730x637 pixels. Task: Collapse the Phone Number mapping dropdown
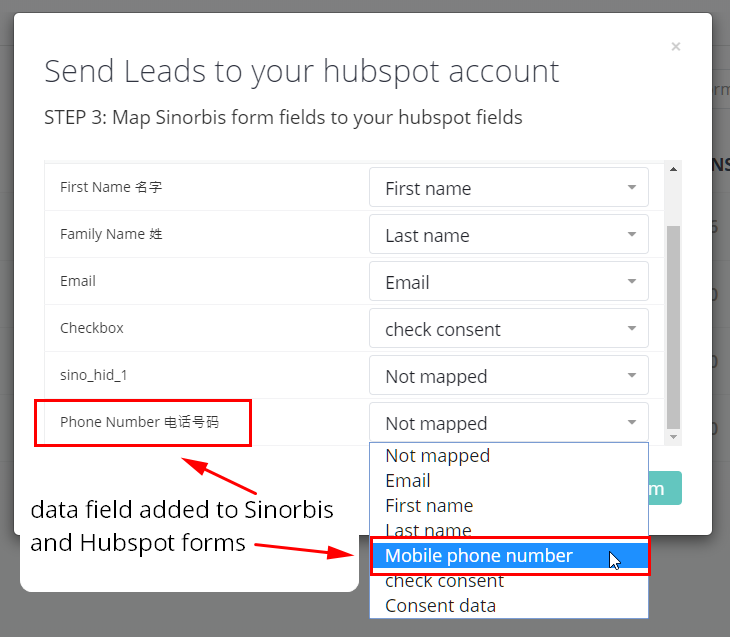508,423
